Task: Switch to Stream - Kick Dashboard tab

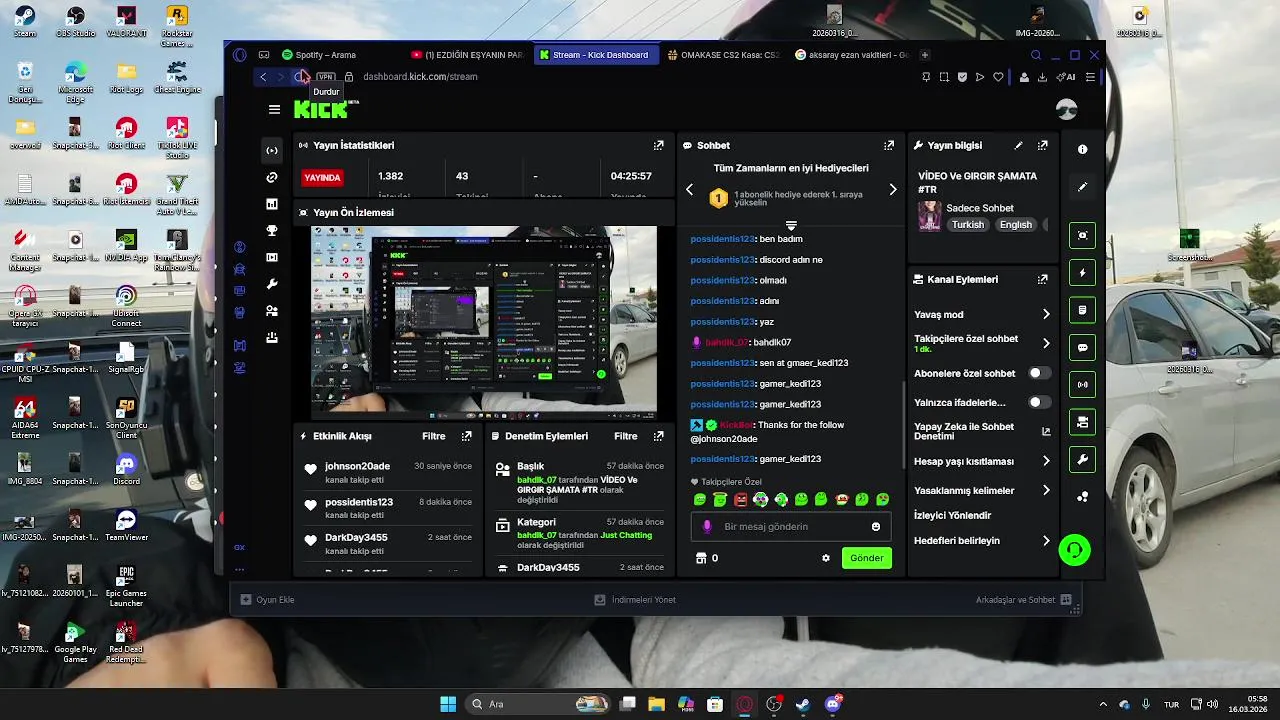Action: 596,55
